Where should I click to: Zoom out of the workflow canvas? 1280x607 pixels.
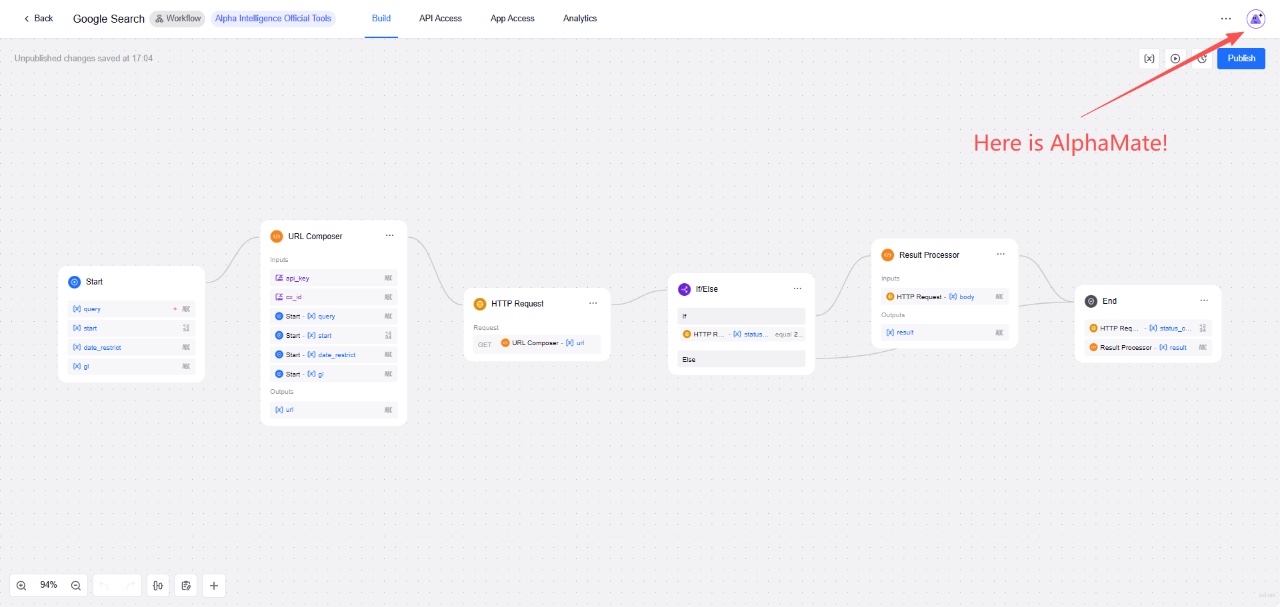pyautogui.click(x=76, y=585)
